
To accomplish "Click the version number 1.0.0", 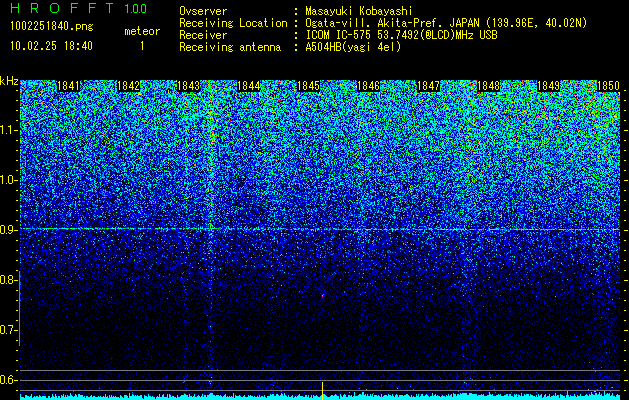I will tap(136, 8).
